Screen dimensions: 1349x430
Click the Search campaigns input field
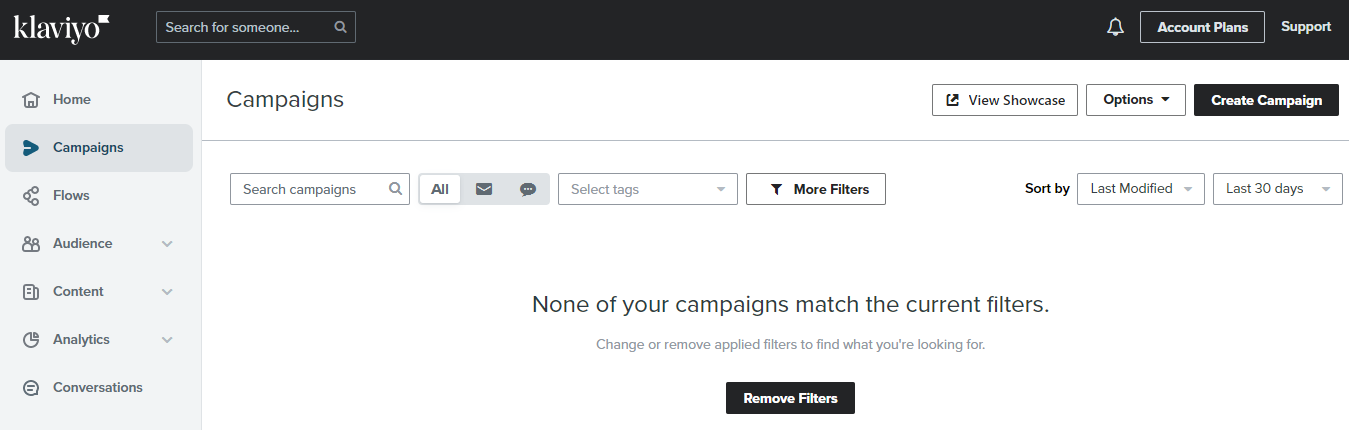[320, 189]
